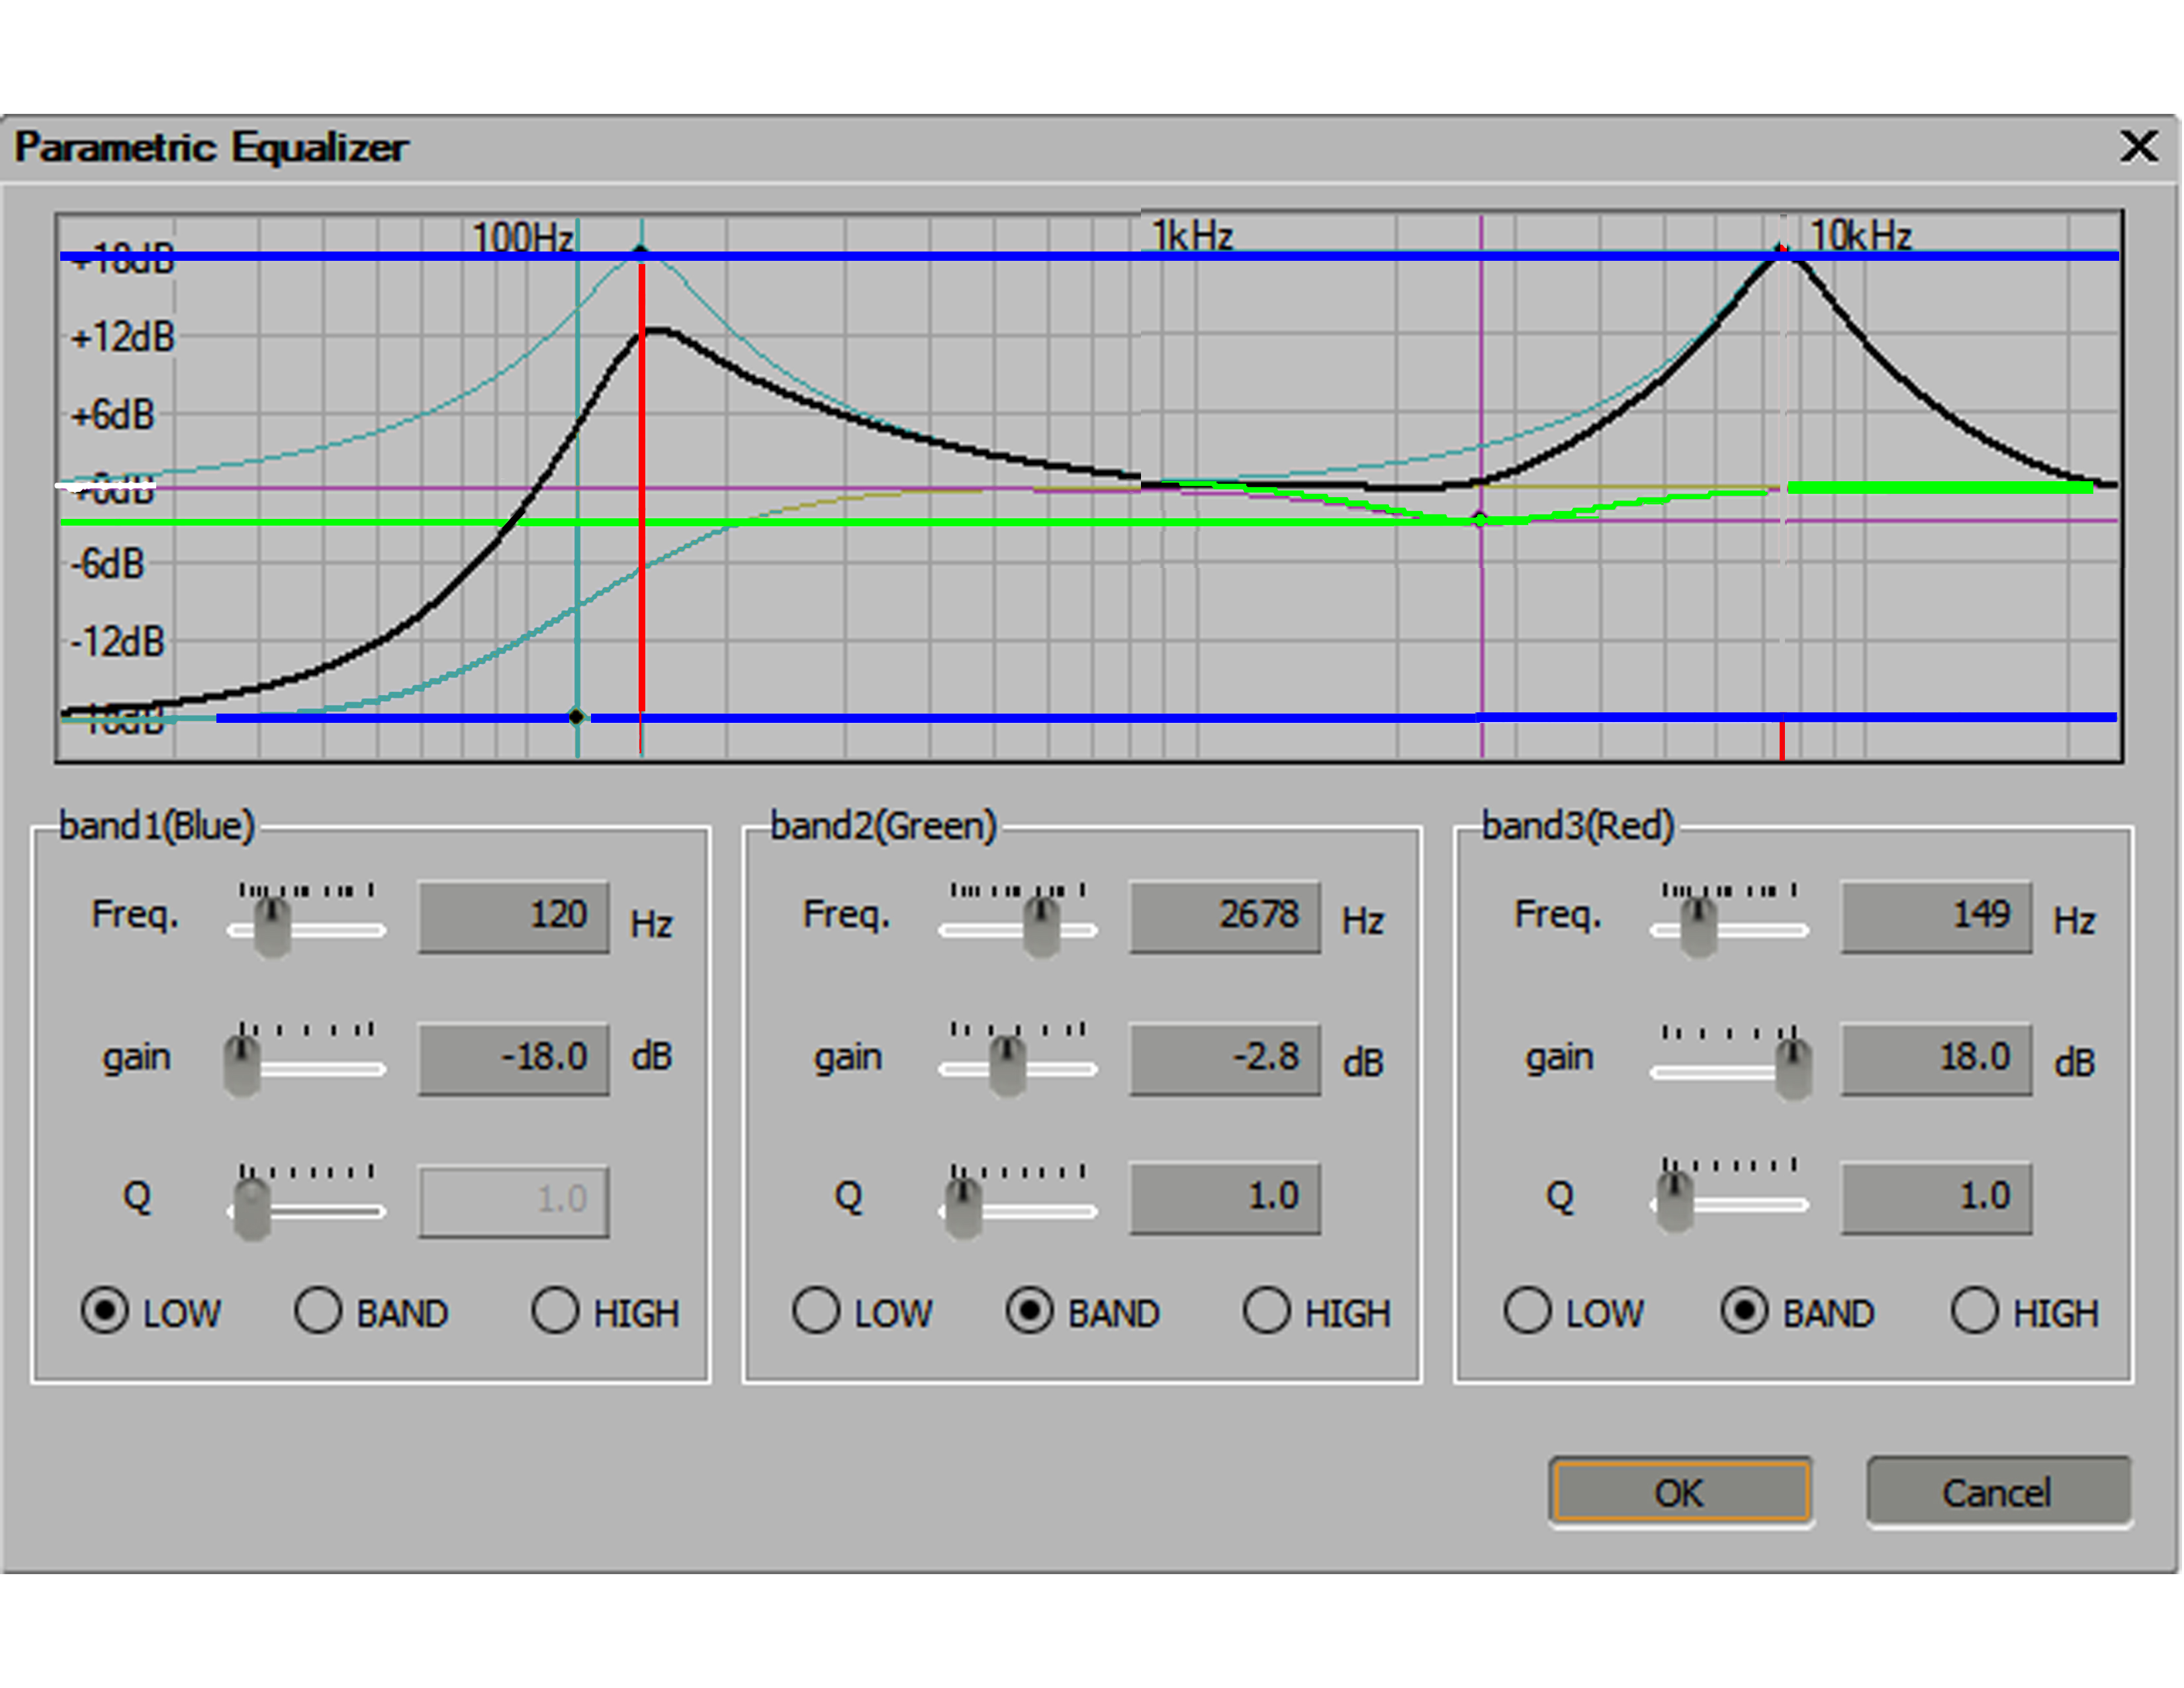Set band3(Red) to HIGH shelf
2184x1688 pixels.
pyautogui.click(x=1974, y=1311)
